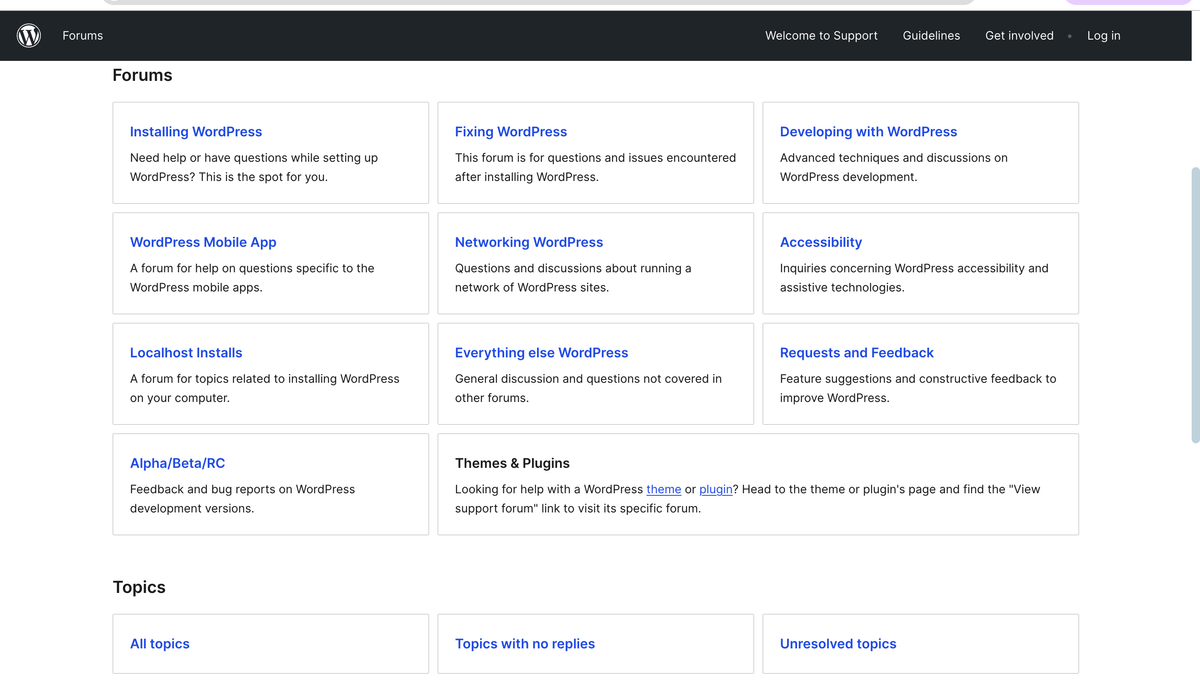Click the 'Themes & Plugins' heading

(x=512, y=463)
